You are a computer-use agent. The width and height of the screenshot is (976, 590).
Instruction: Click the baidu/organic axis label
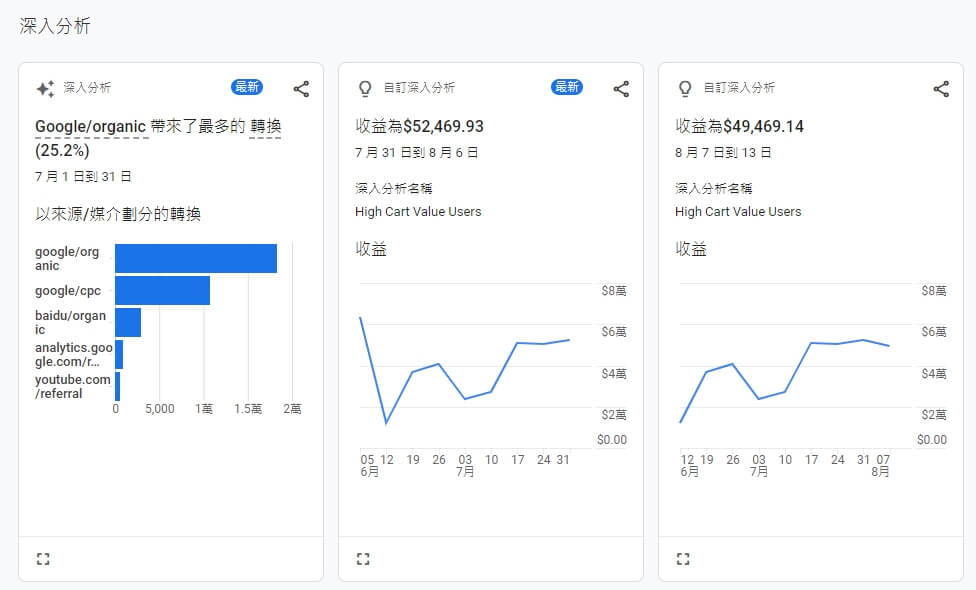point(70,322)
